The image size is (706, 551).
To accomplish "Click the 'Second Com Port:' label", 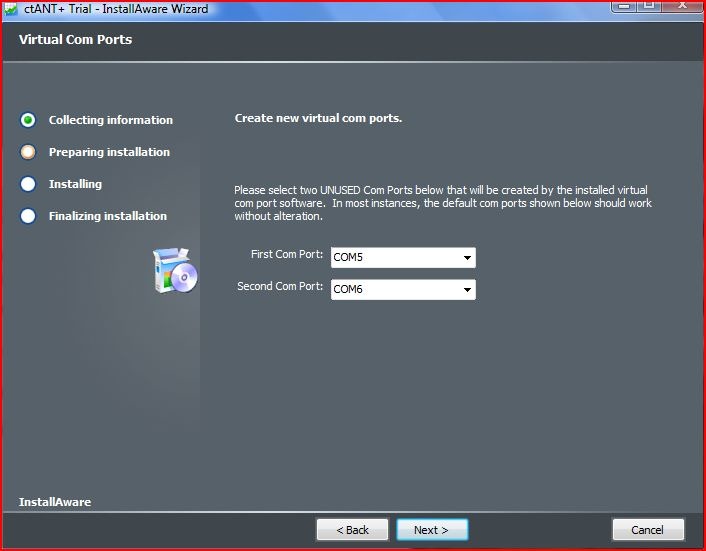I will pos(280,286).
